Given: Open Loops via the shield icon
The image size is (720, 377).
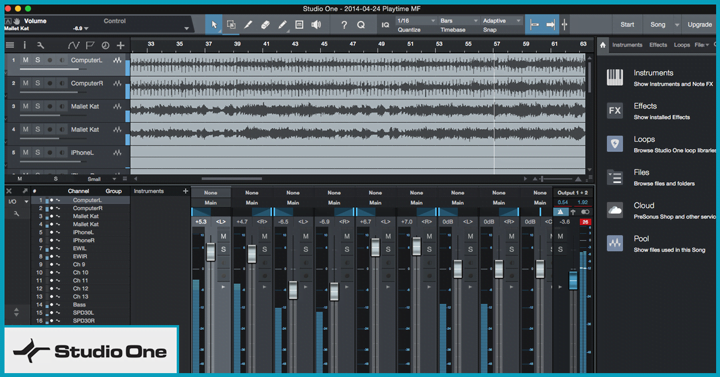Looking at the screenshot, I should coord(615,144).
